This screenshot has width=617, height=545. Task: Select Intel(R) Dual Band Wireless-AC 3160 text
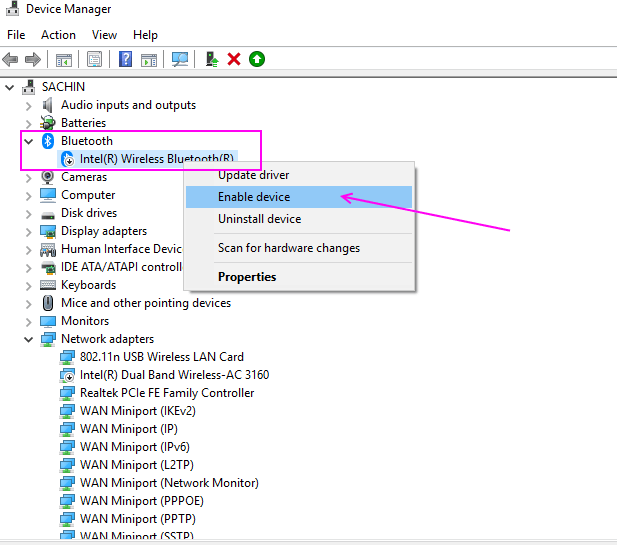[x=174, y=375]
